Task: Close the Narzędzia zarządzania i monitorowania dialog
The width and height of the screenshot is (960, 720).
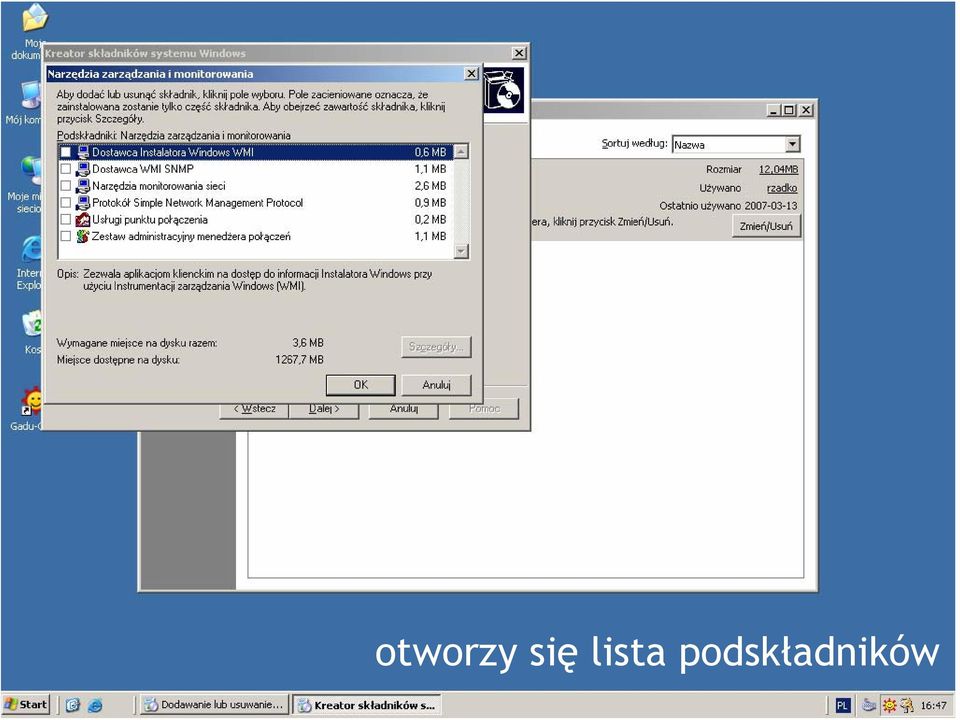Action: point(471,74)
